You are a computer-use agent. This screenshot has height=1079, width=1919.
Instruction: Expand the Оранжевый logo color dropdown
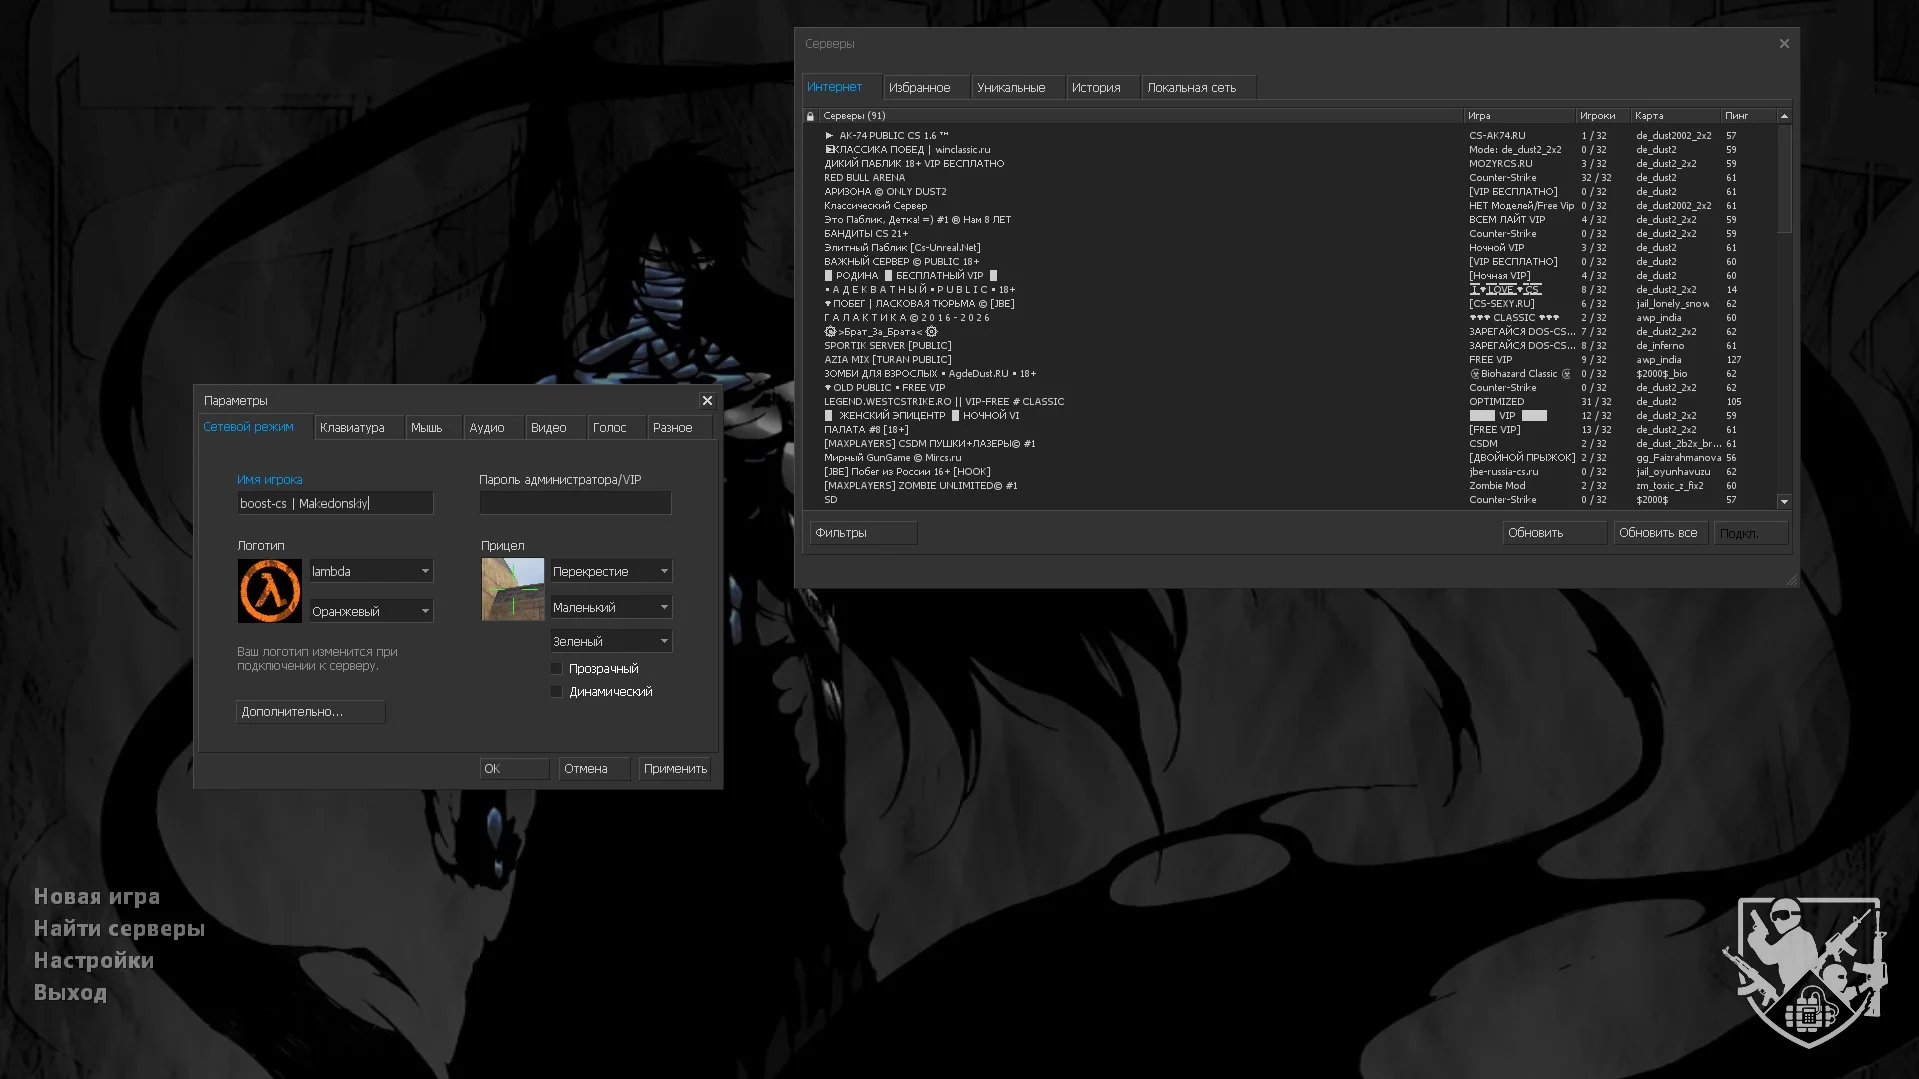click(x=371, y=611)
